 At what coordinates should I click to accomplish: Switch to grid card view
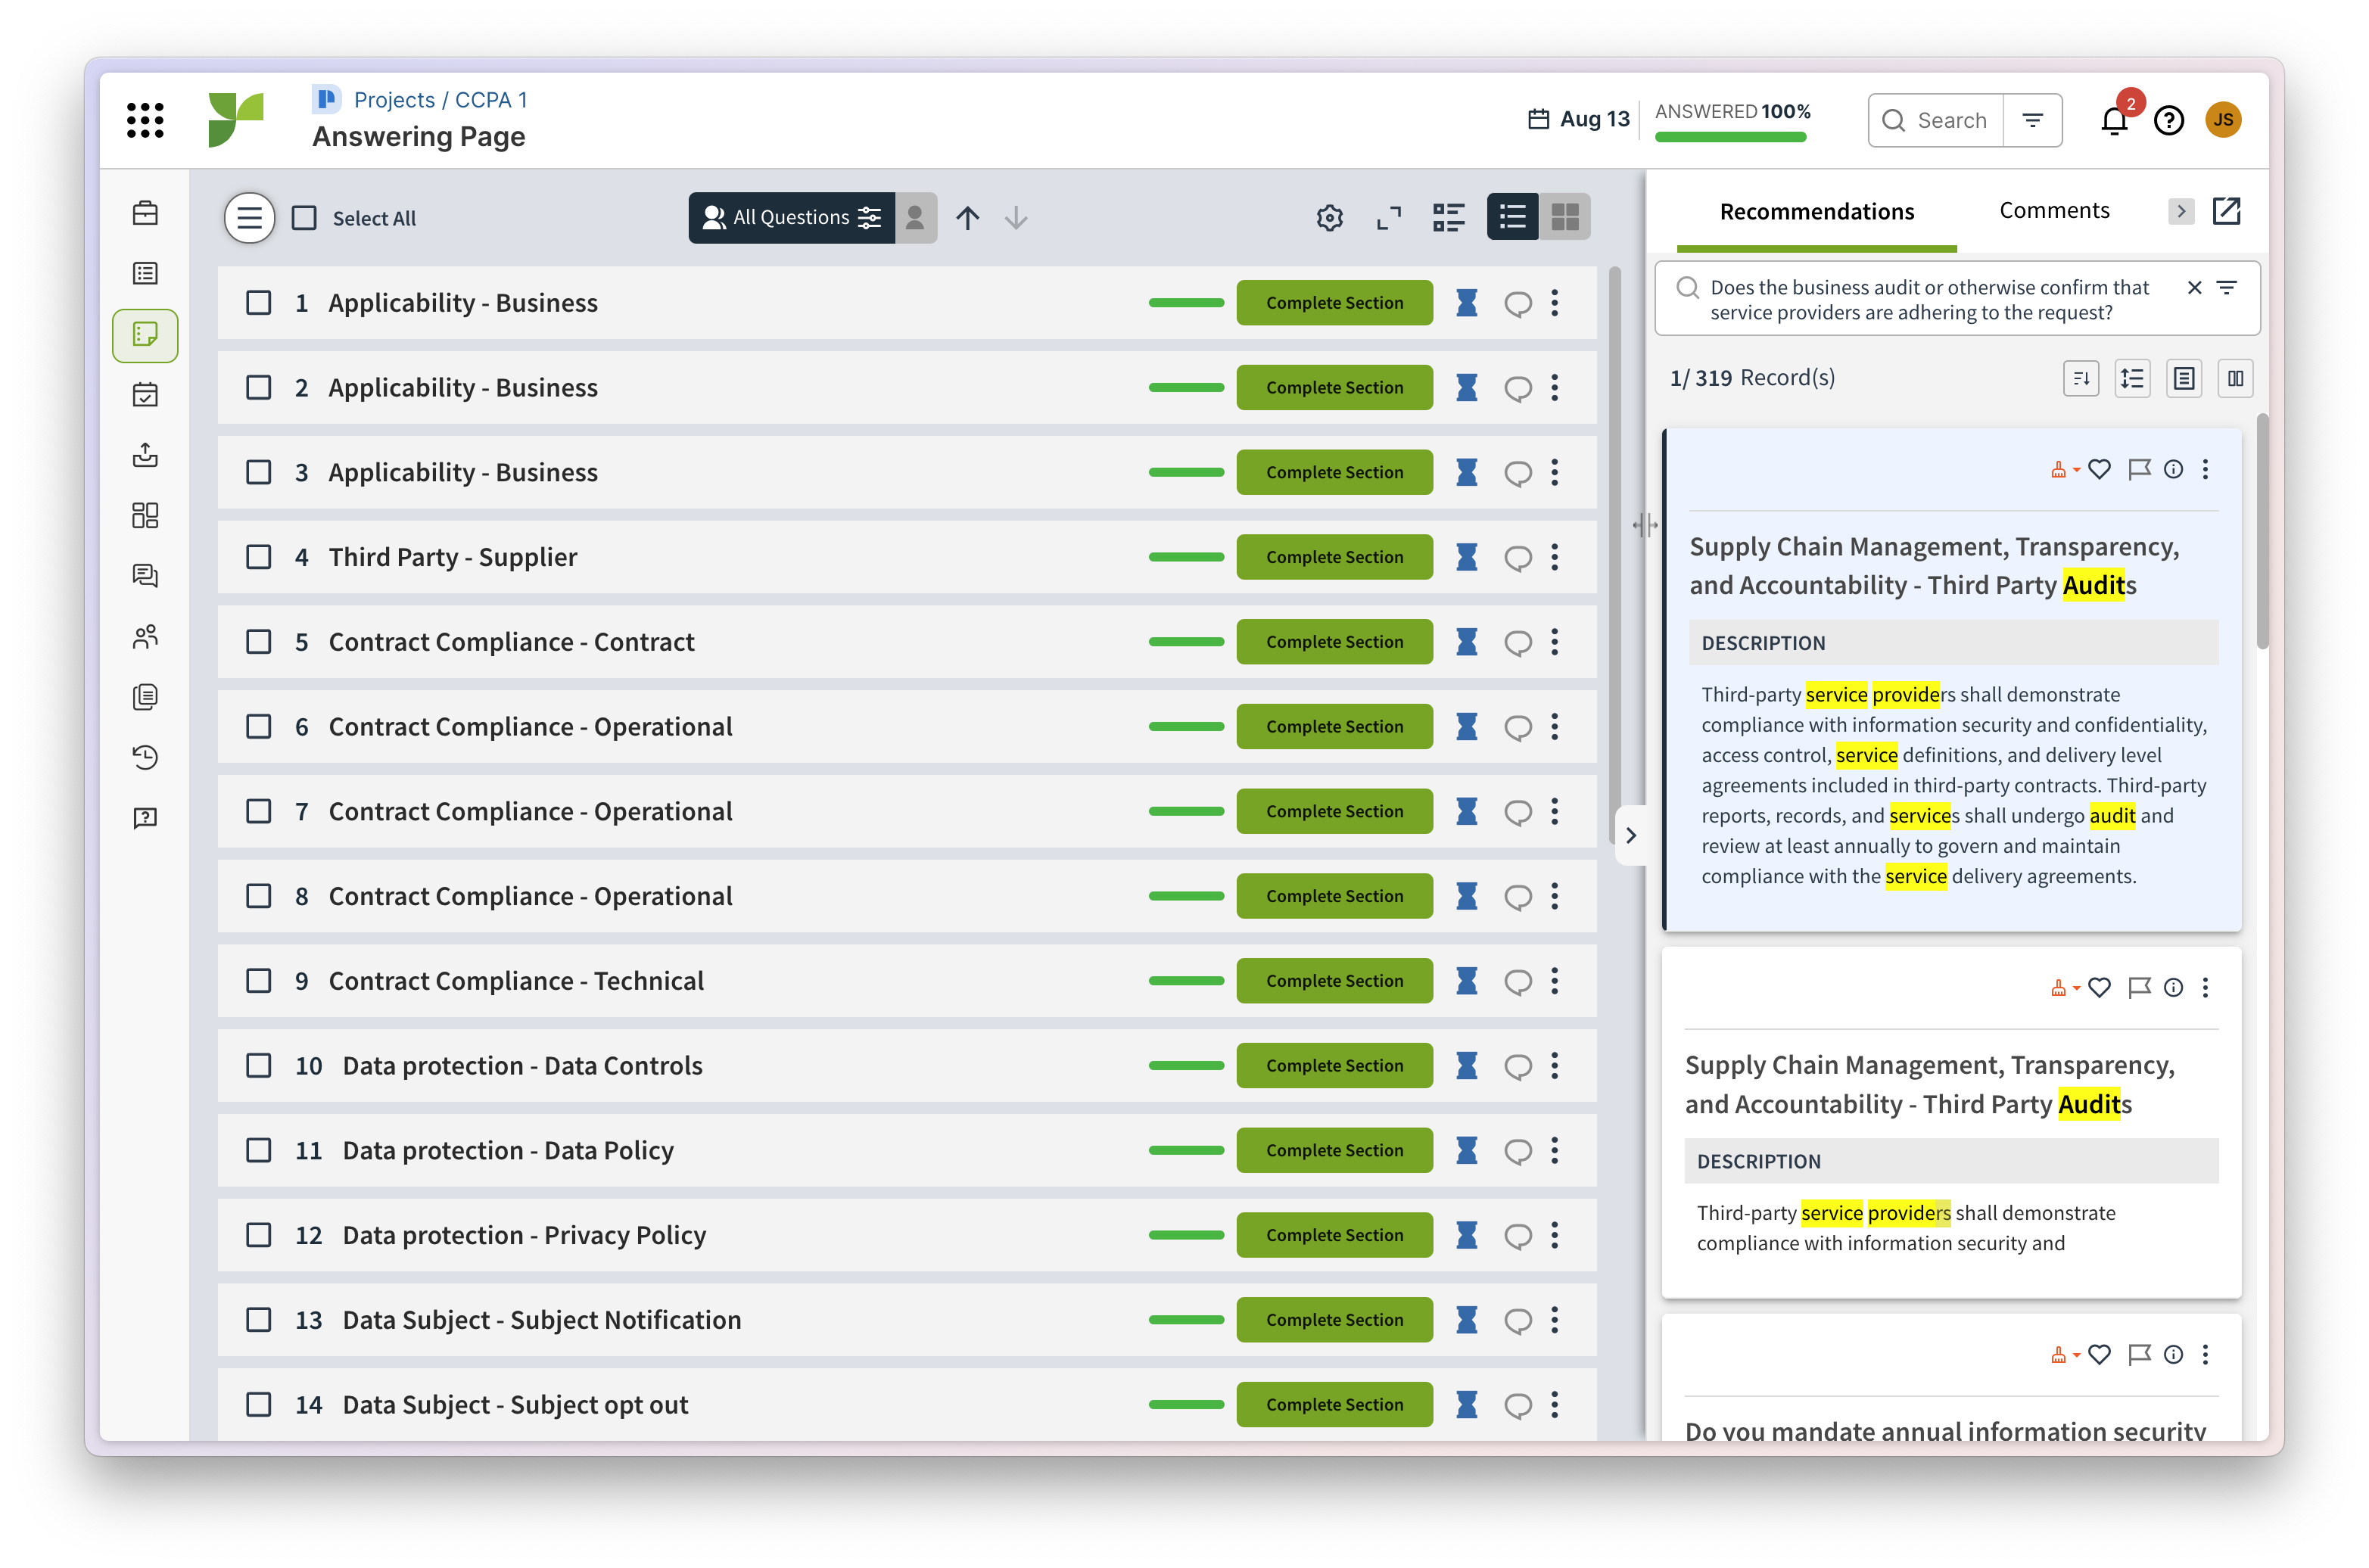click(x=1564, y=217)
